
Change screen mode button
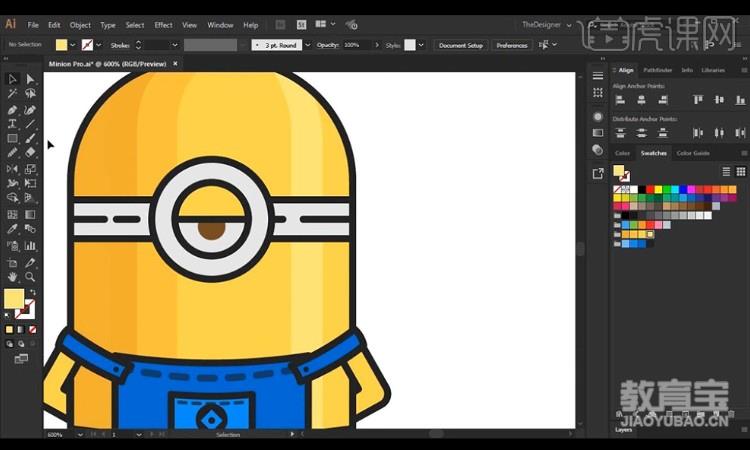(x=21, y=359)
